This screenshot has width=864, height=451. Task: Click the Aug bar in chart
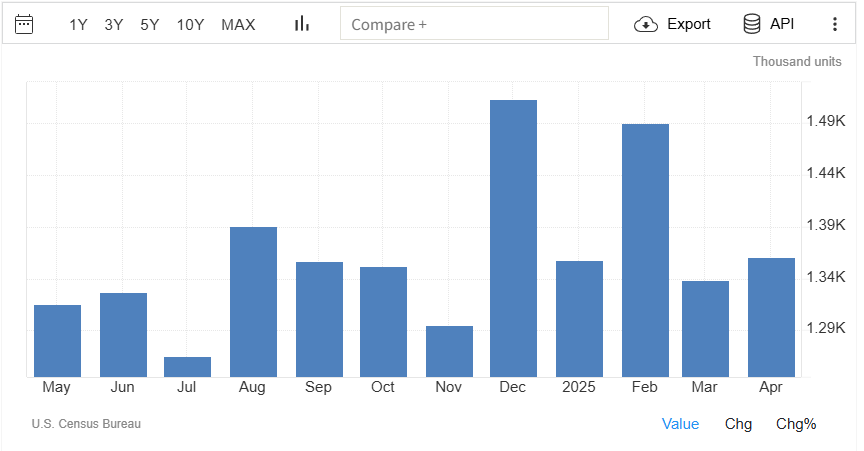click(253, 302)
